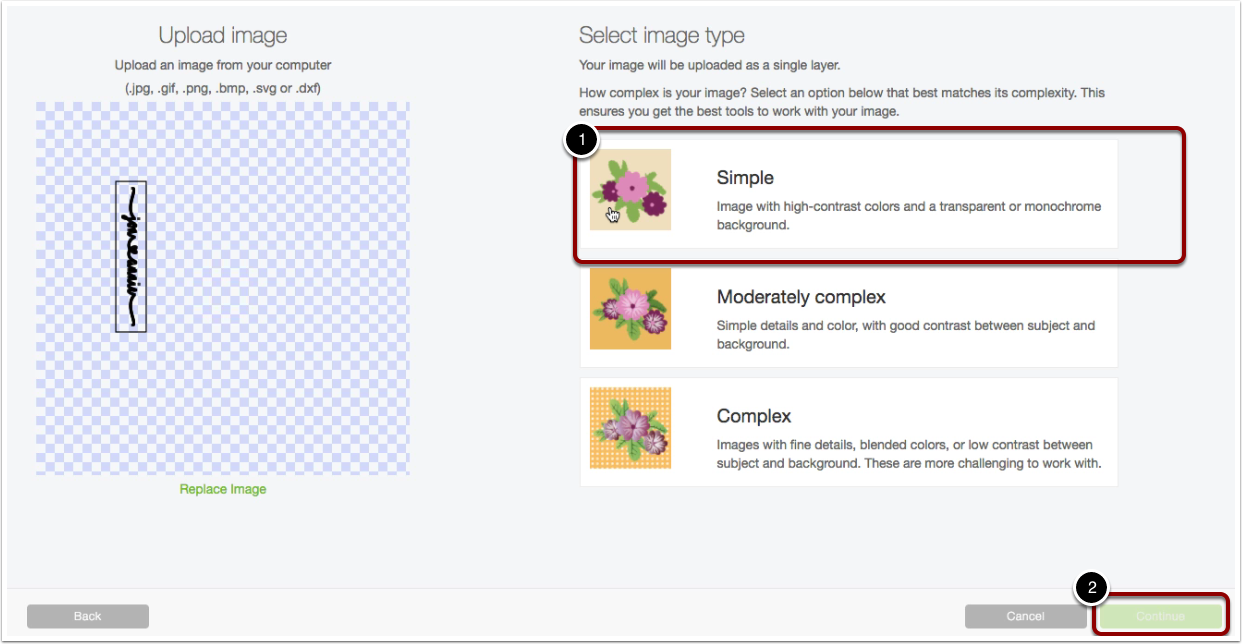Click the step 2 annotation badge

[1091, 589]
